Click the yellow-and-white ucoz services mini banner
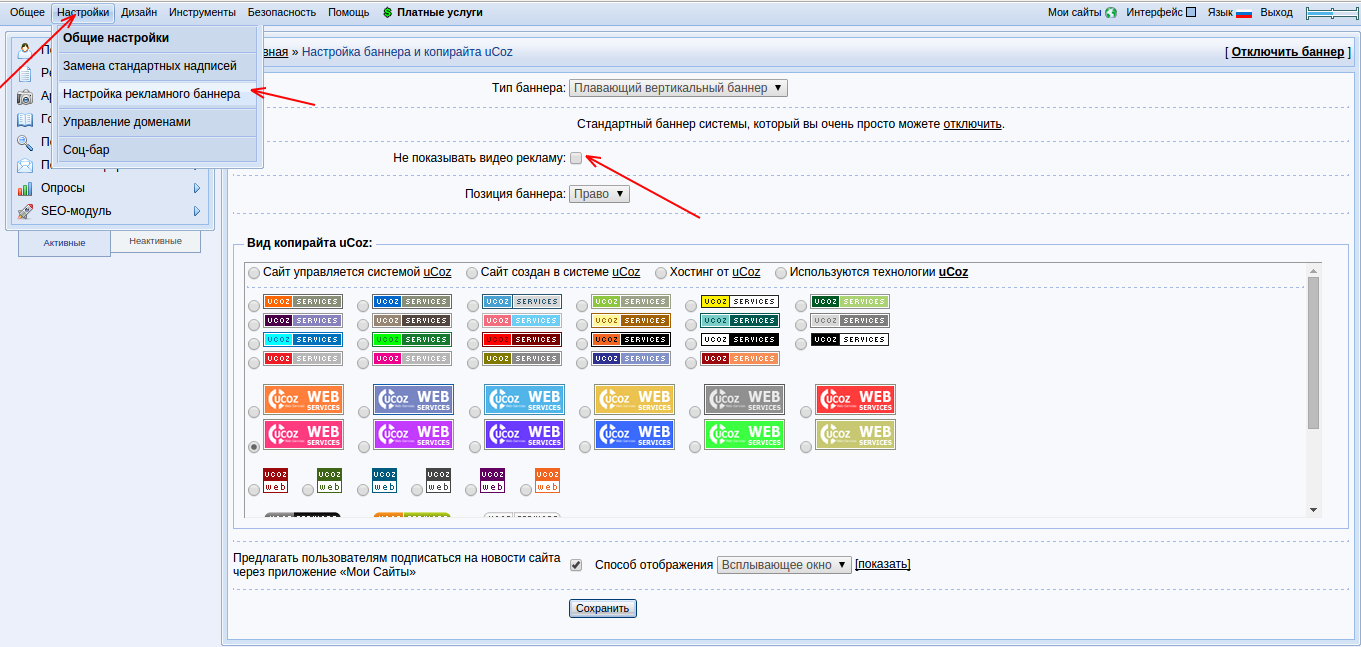The height and width of the screenshot is (647, 1361). pos(740,301)
